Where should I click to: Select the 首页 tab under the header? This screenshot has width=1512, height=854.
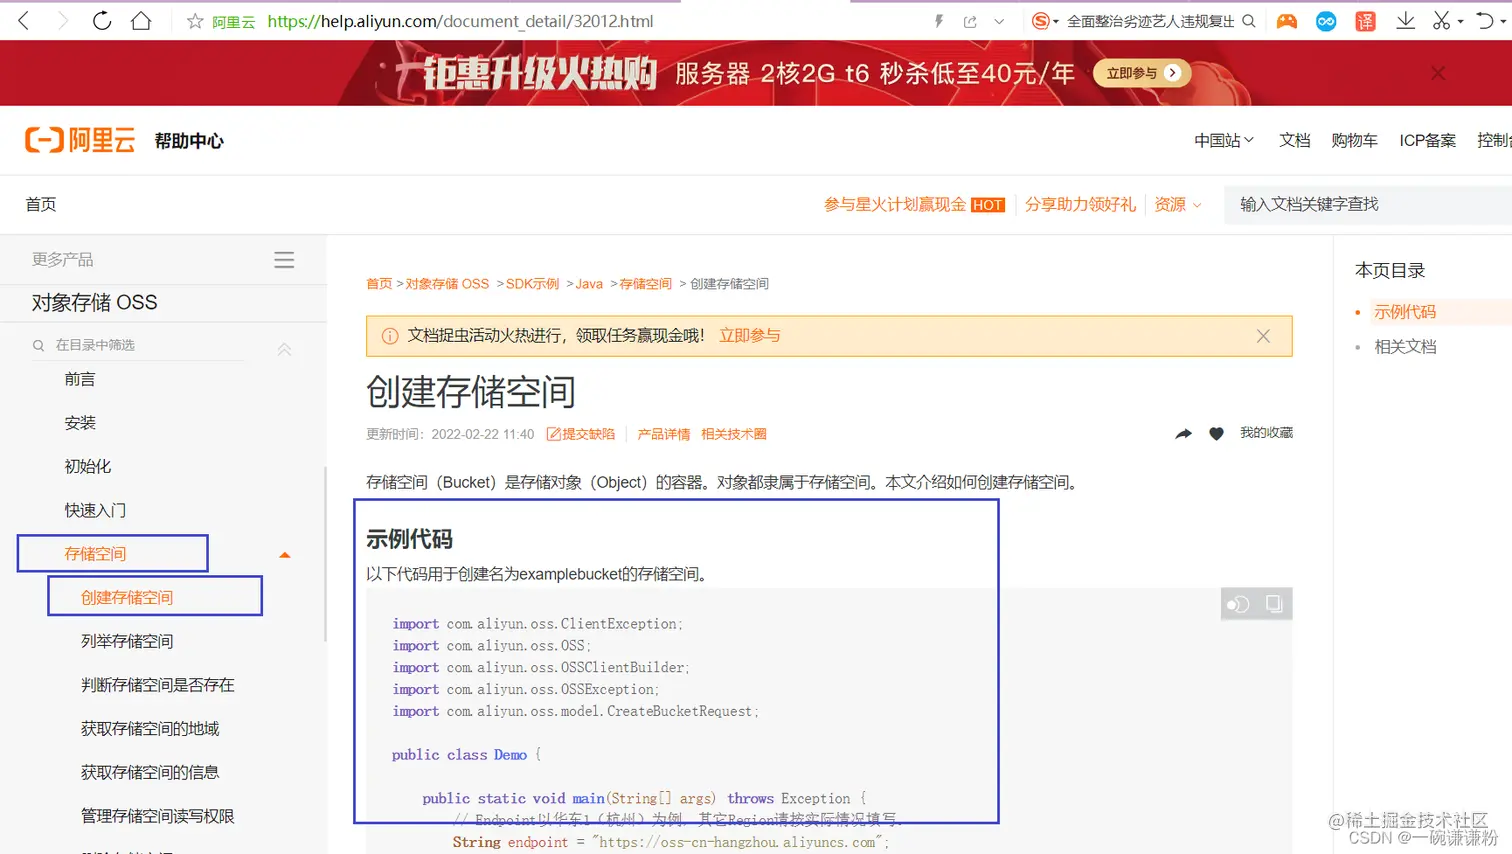pos(41,204)
